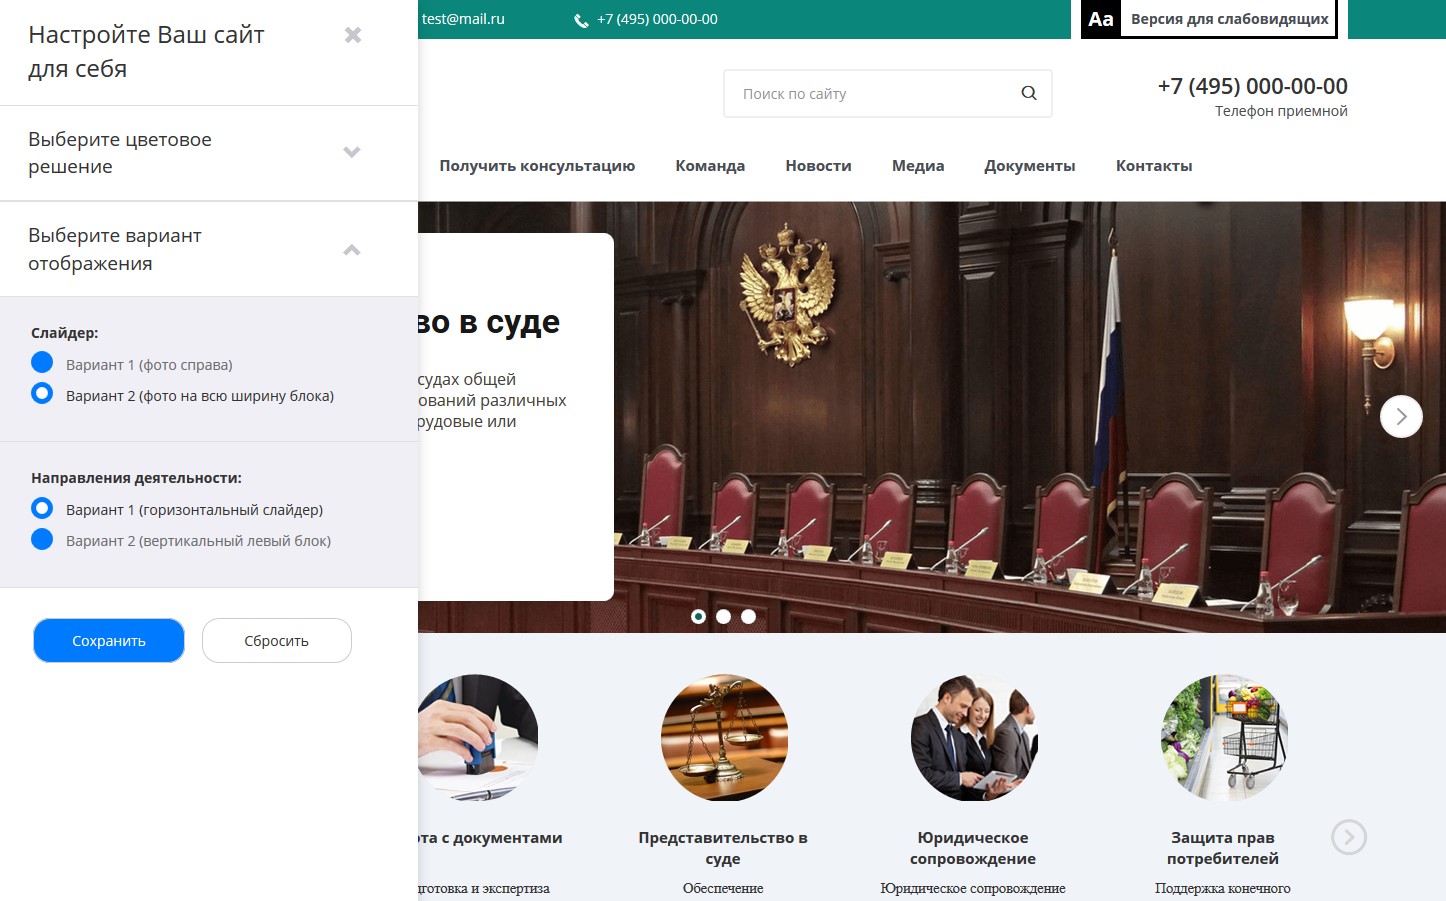Go to next hero slide arrow

1400,416
